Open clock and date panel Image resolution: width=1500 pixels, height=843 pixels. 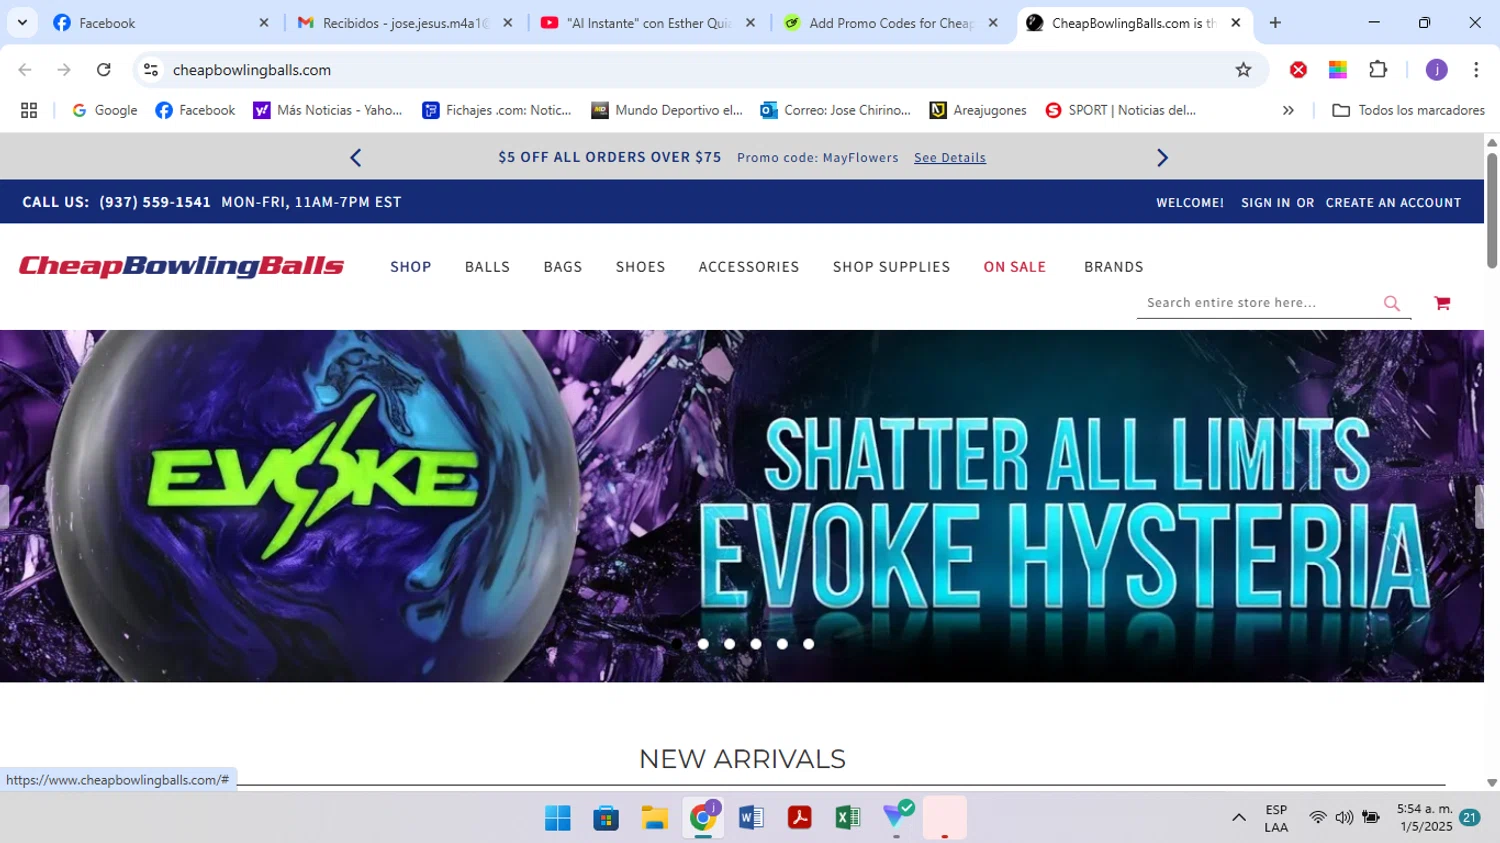coord(1424,818)
